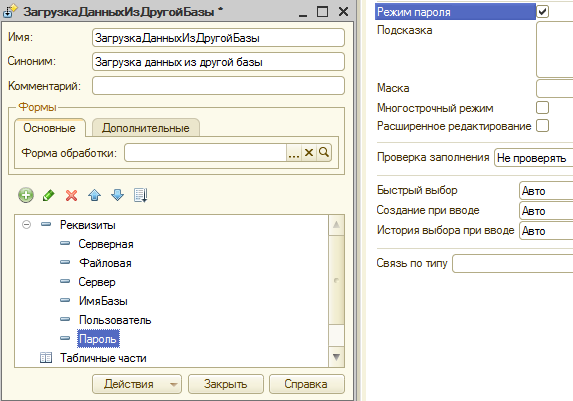Enable Расширенное редактирование checkbox

pyautogui.click(x=543, y=125)
